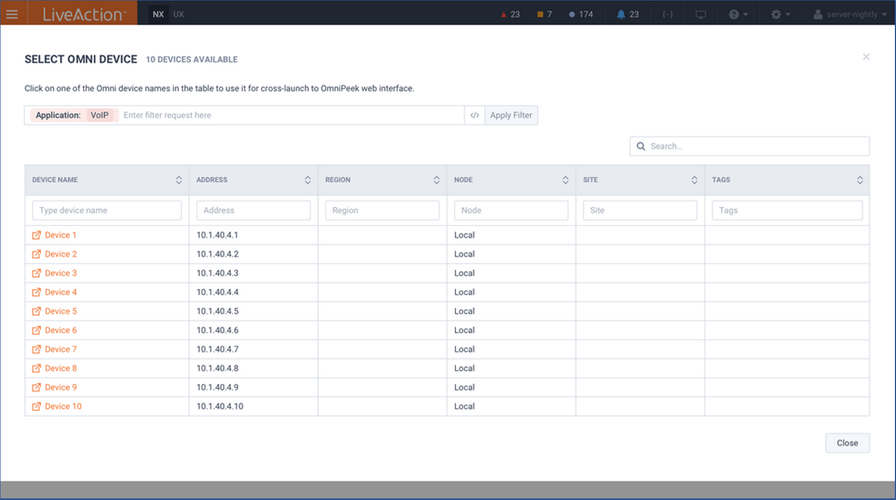Click the Apply Filter button
The image size is (896, 500).
[511, 115]
